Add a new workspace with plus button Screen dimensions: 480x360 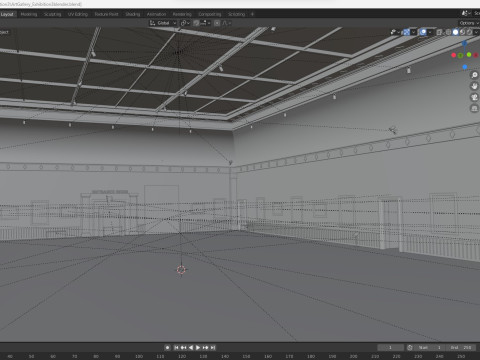[252, 14]
